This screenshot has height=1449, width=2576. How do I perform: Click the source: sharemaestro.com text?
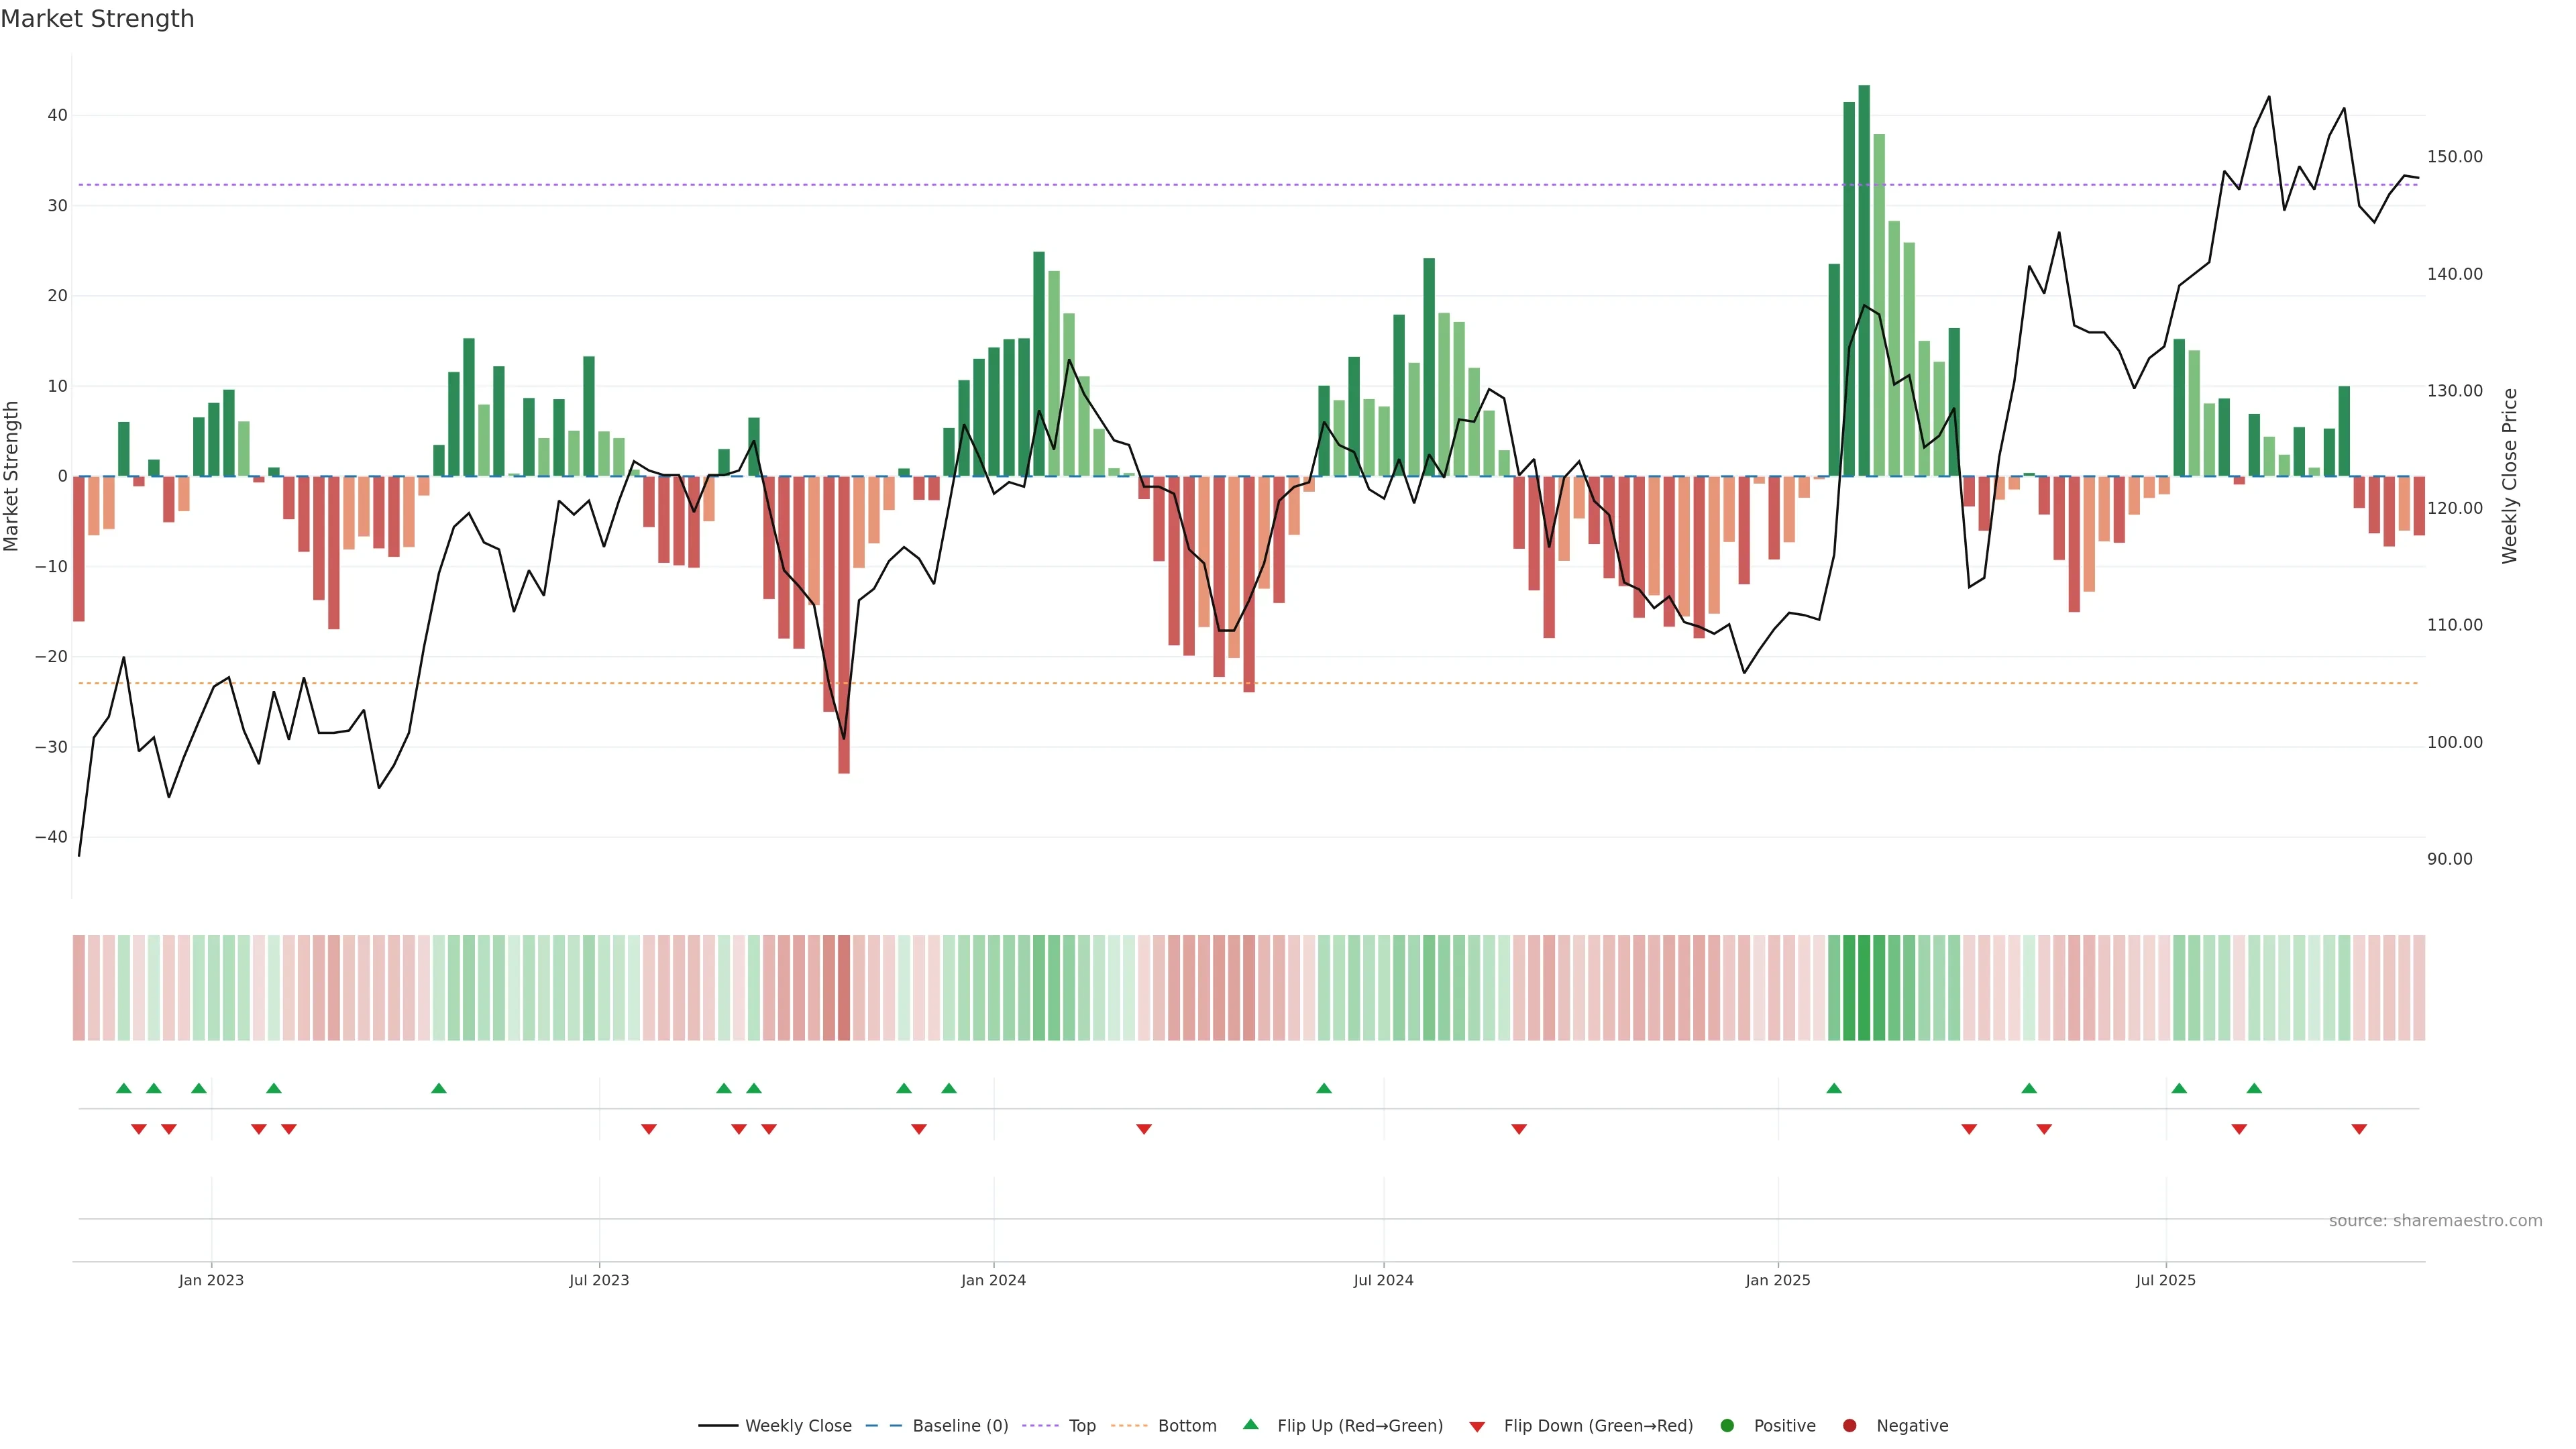pyautogui.click(x=2435, y=1221)
